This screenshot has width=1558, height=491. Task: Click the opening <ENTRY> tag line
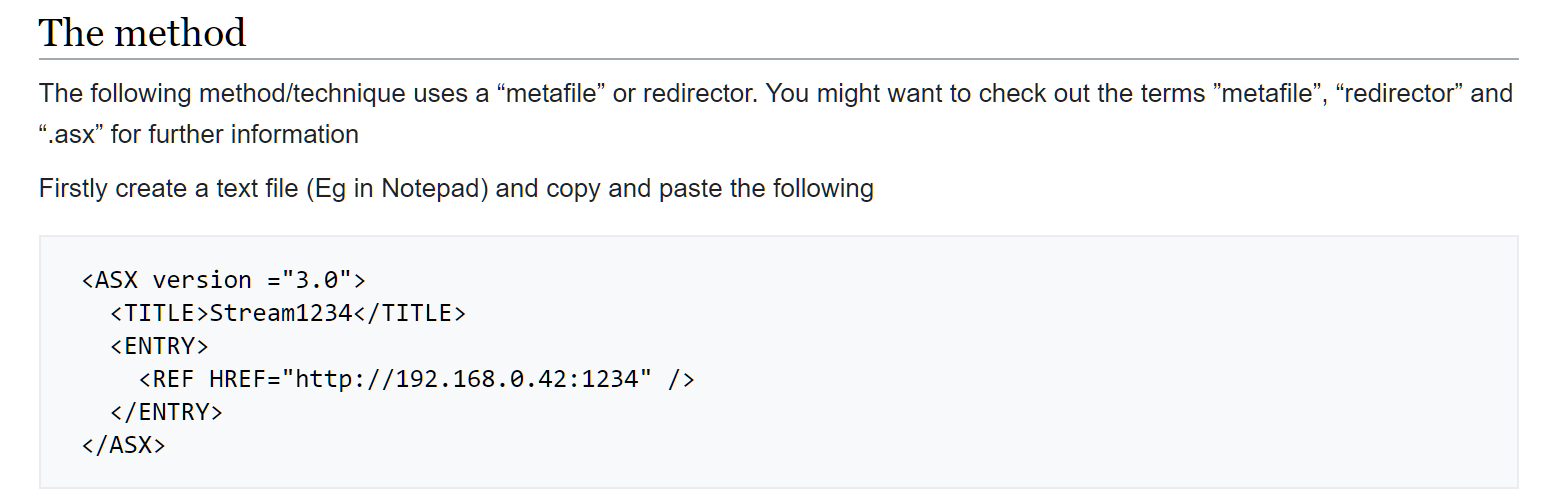coord(160,346)
